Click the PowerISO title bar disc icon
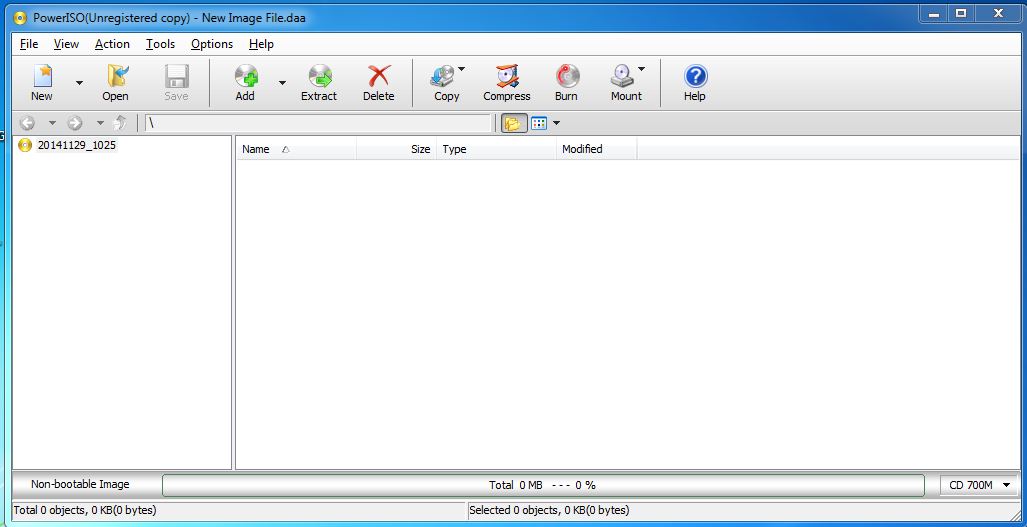The width and height of the screenshot is (1027, 527). coord(21,18)
